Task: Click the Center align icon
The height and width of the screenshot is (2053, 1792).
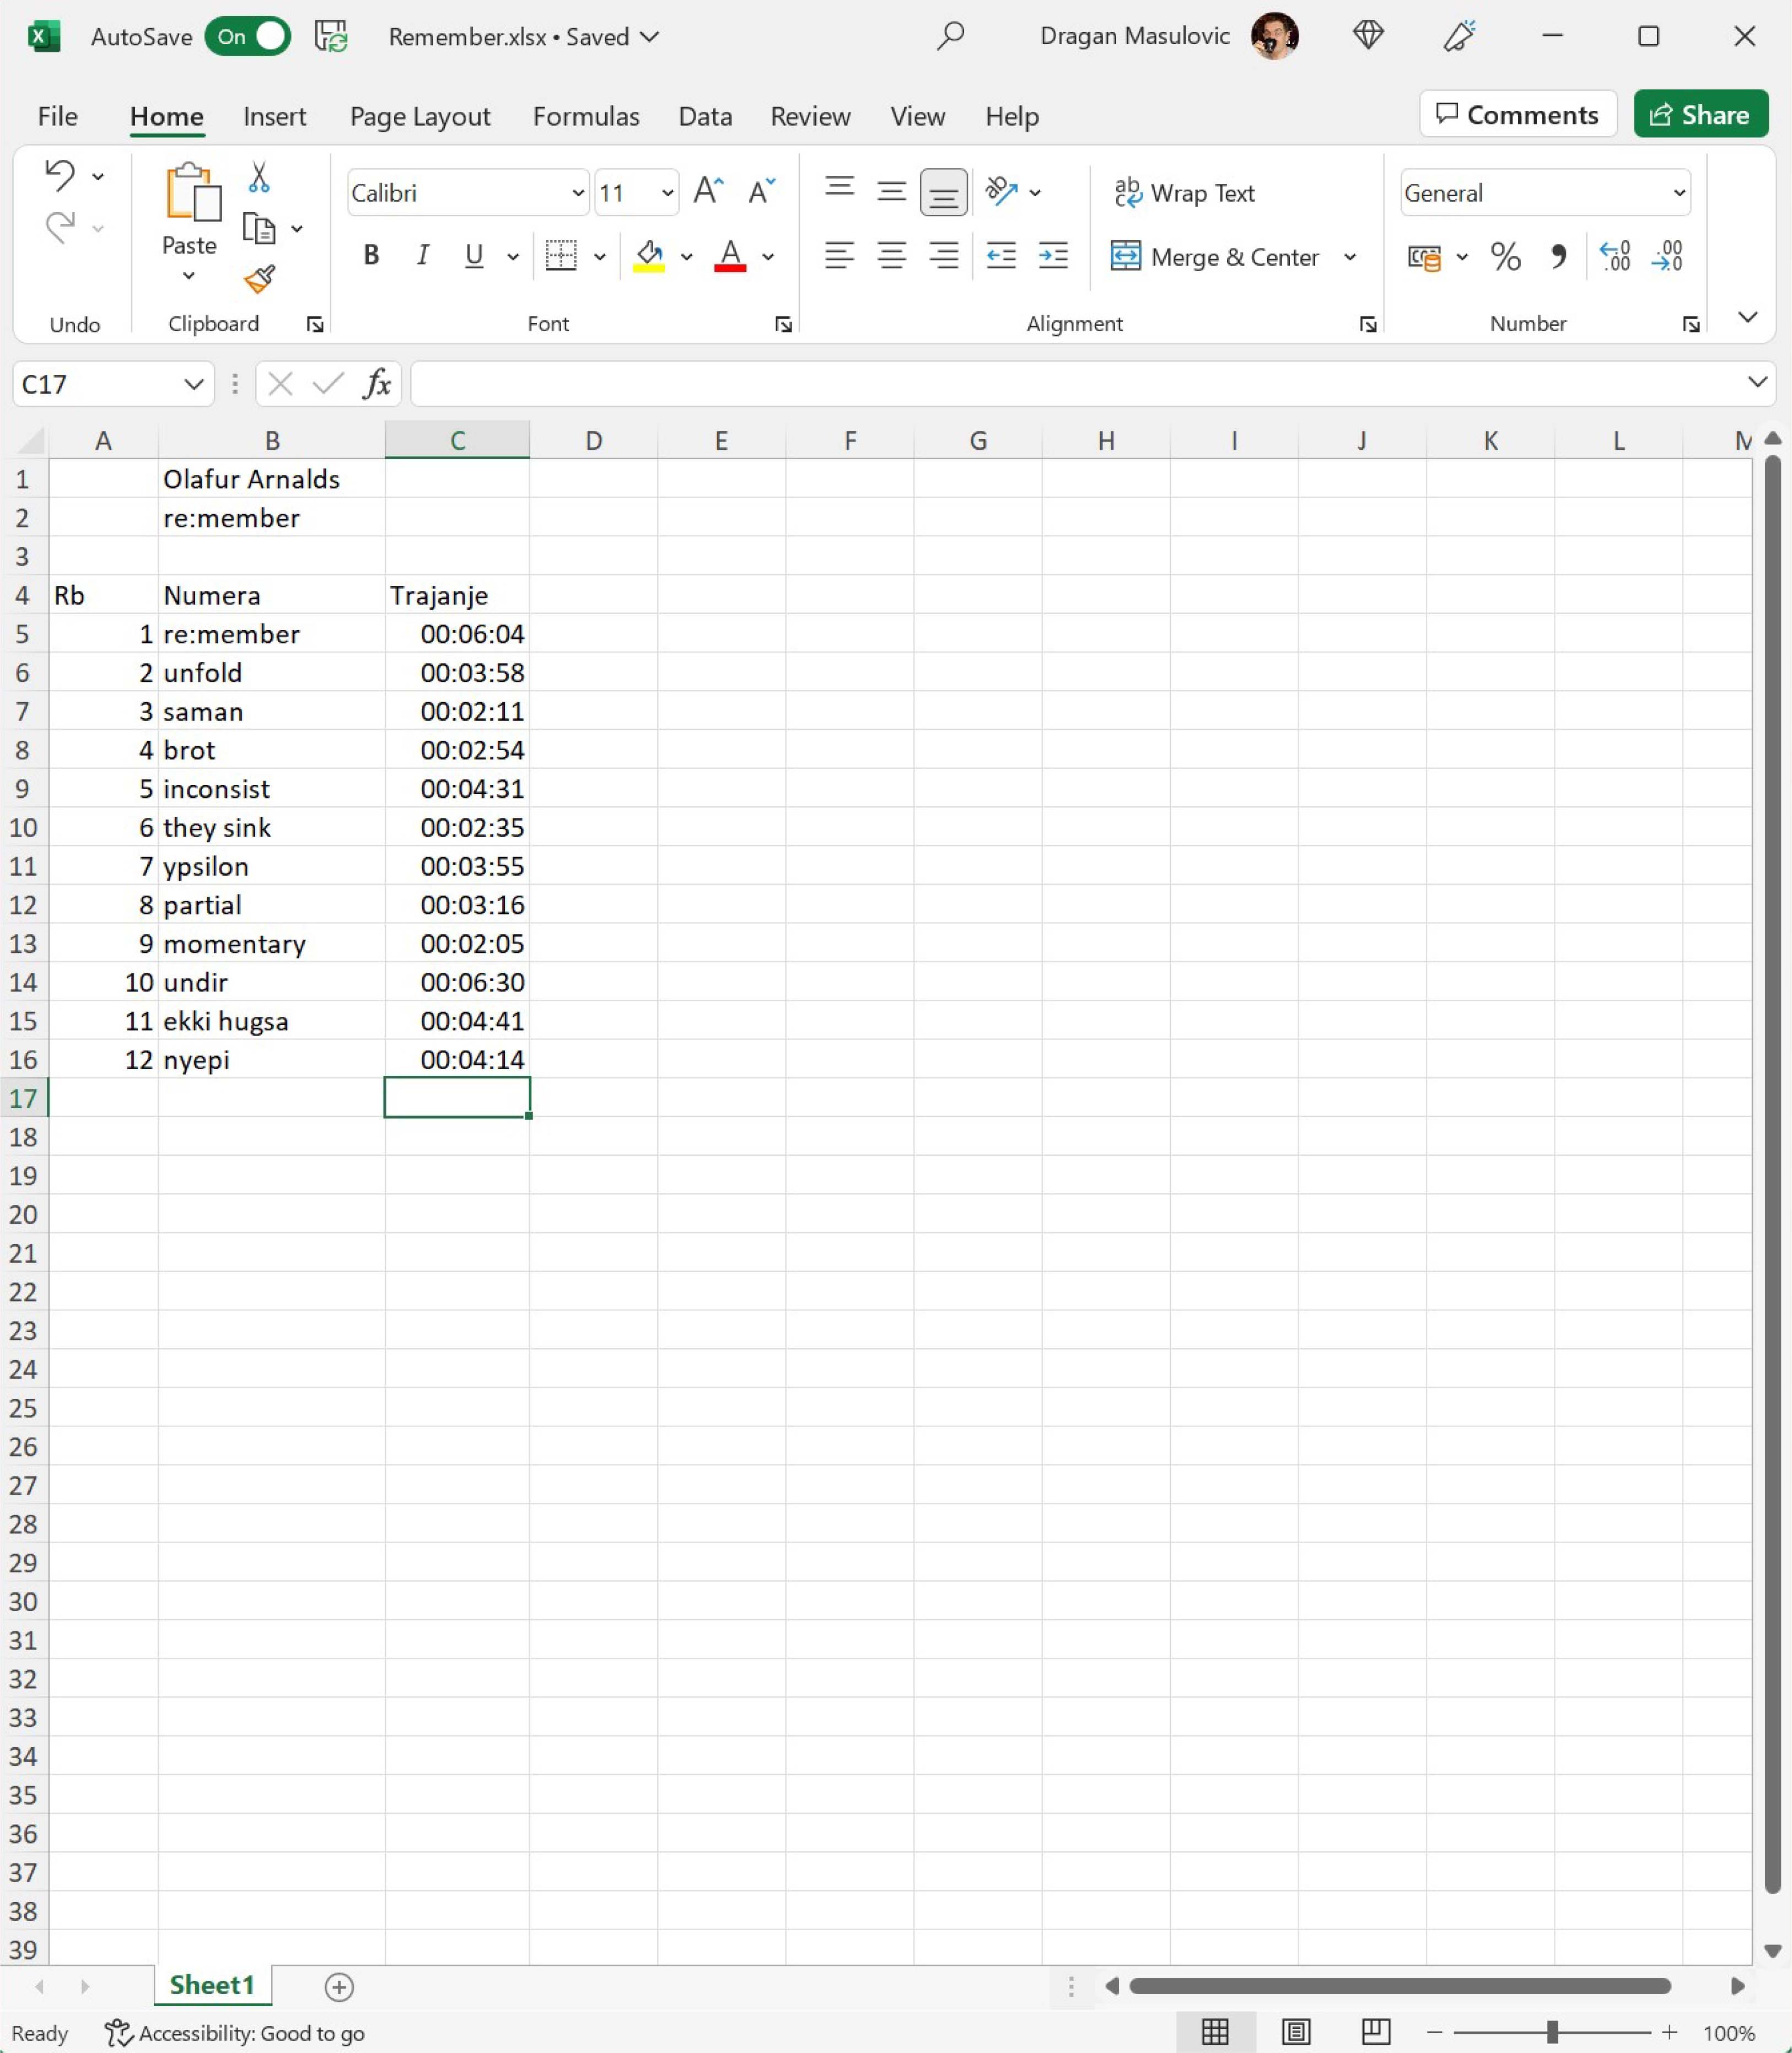Action: (x=891, y=257)
